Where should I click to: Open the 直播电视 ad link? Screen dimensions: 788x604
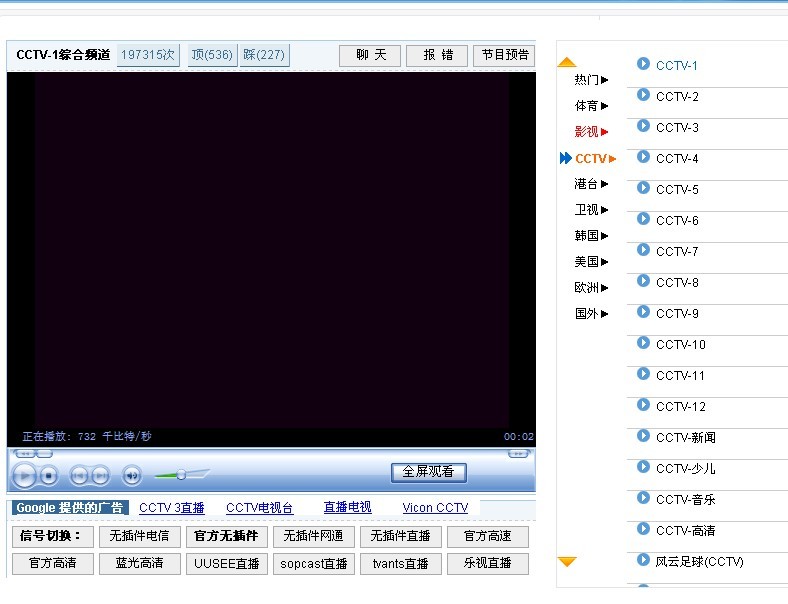pos(347,508)
